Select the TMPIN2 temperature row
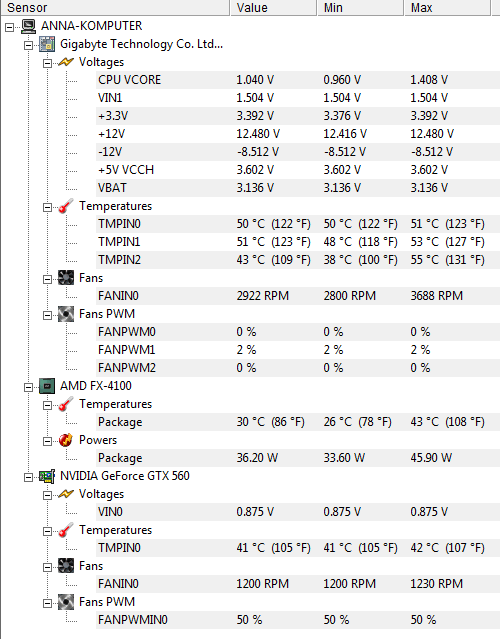The width and height of the screenshot is (500, 639). (x=298, y=260)
